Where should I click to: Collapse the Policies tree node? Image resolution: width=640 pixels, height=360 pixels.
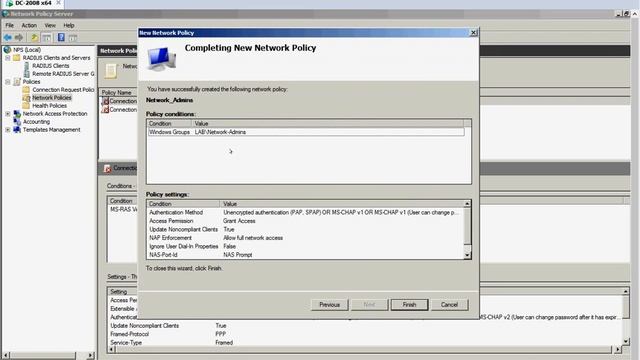[x=8, y=82]
